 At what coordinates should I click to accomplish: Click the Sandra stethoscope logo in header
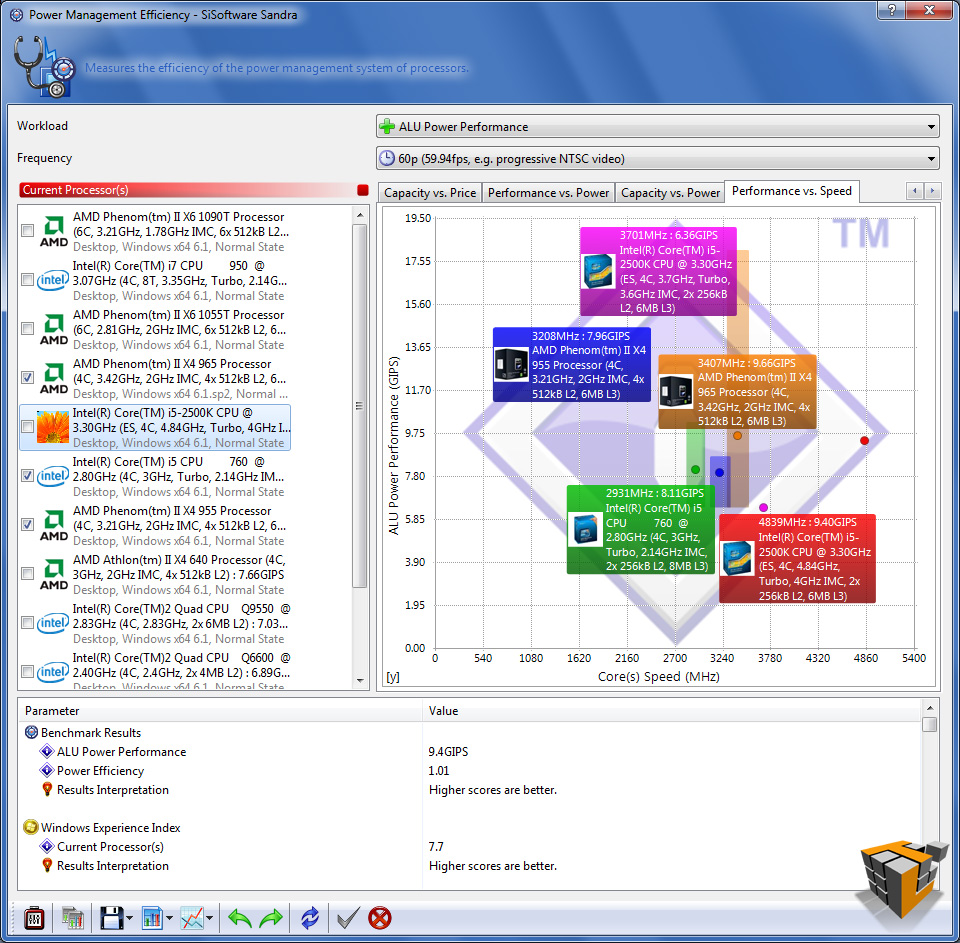(44, 66)
